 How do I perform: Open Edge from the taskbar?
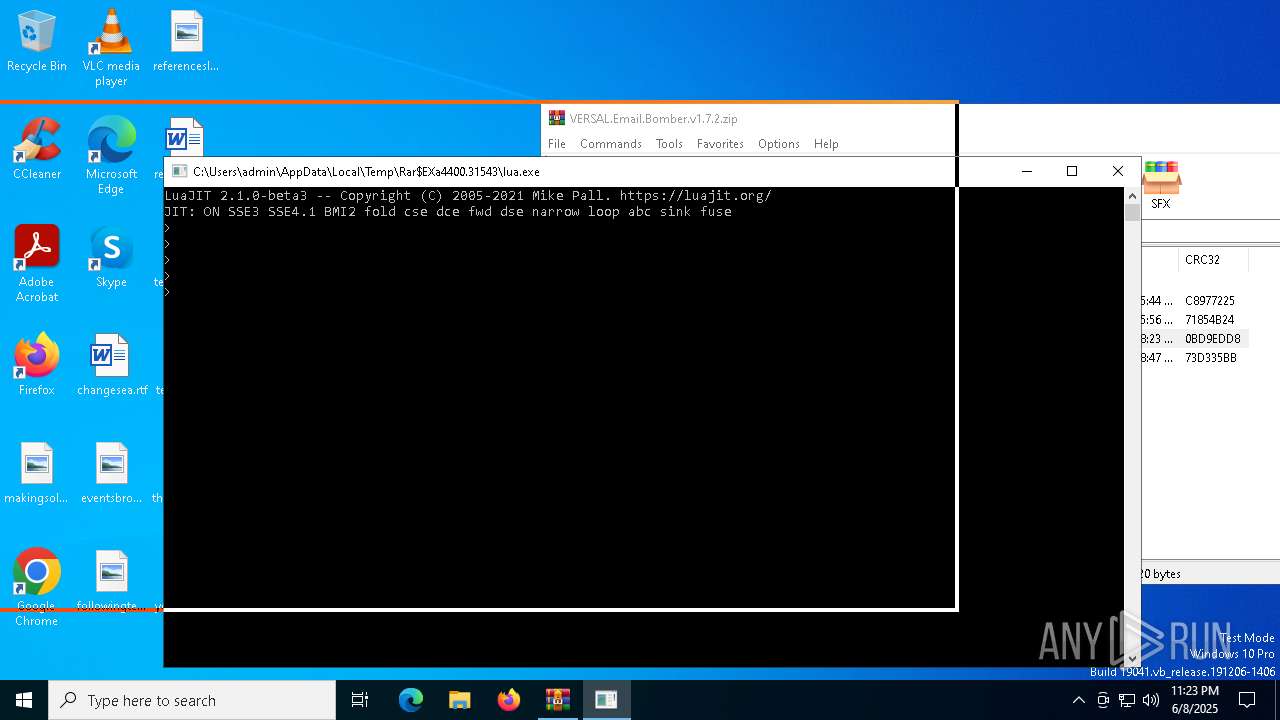[x=411, y=700]
